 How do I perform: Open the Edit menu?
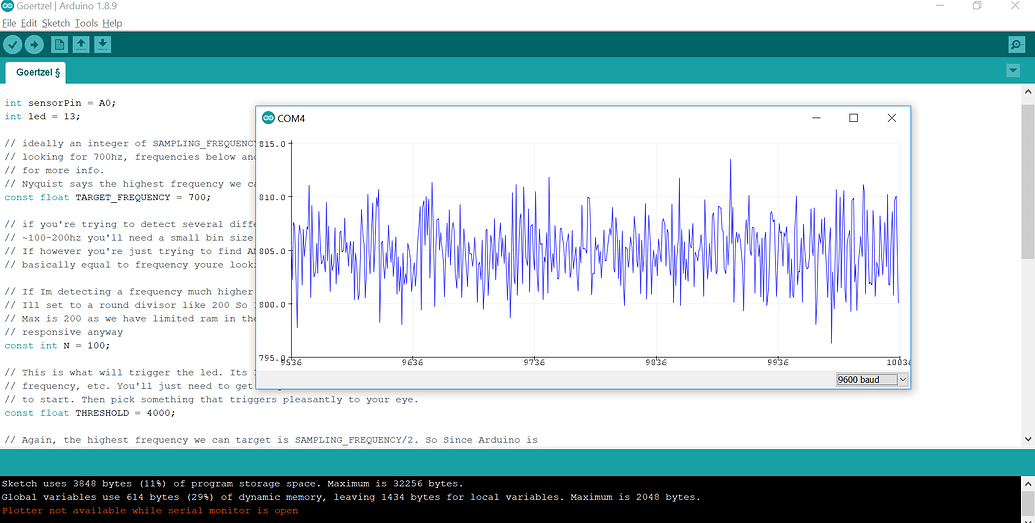click(x=29, y=23)
